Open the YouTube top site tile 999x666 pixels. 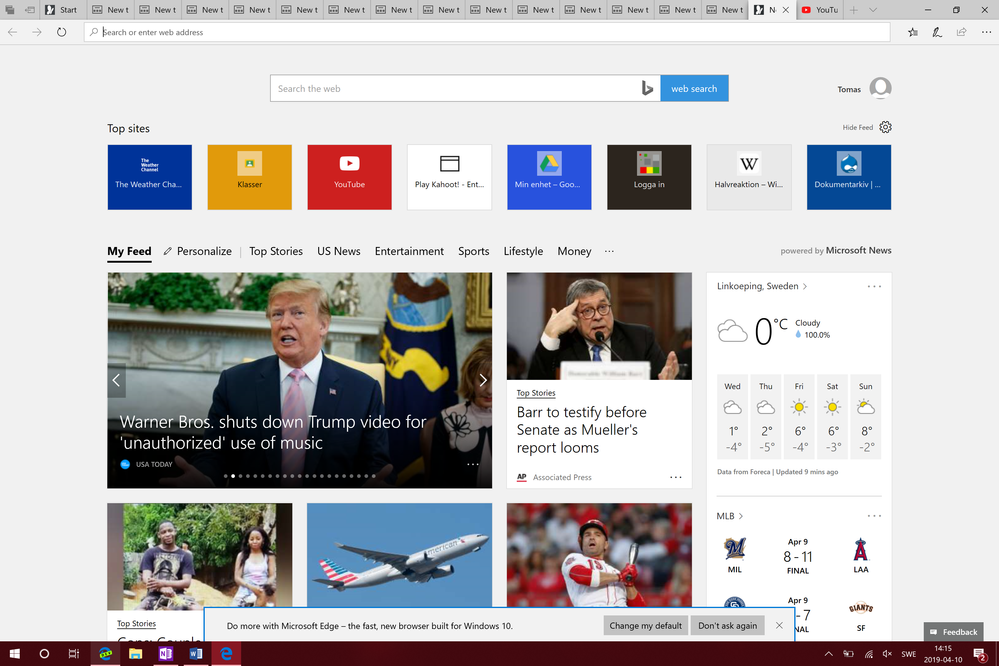pos(350,177)
